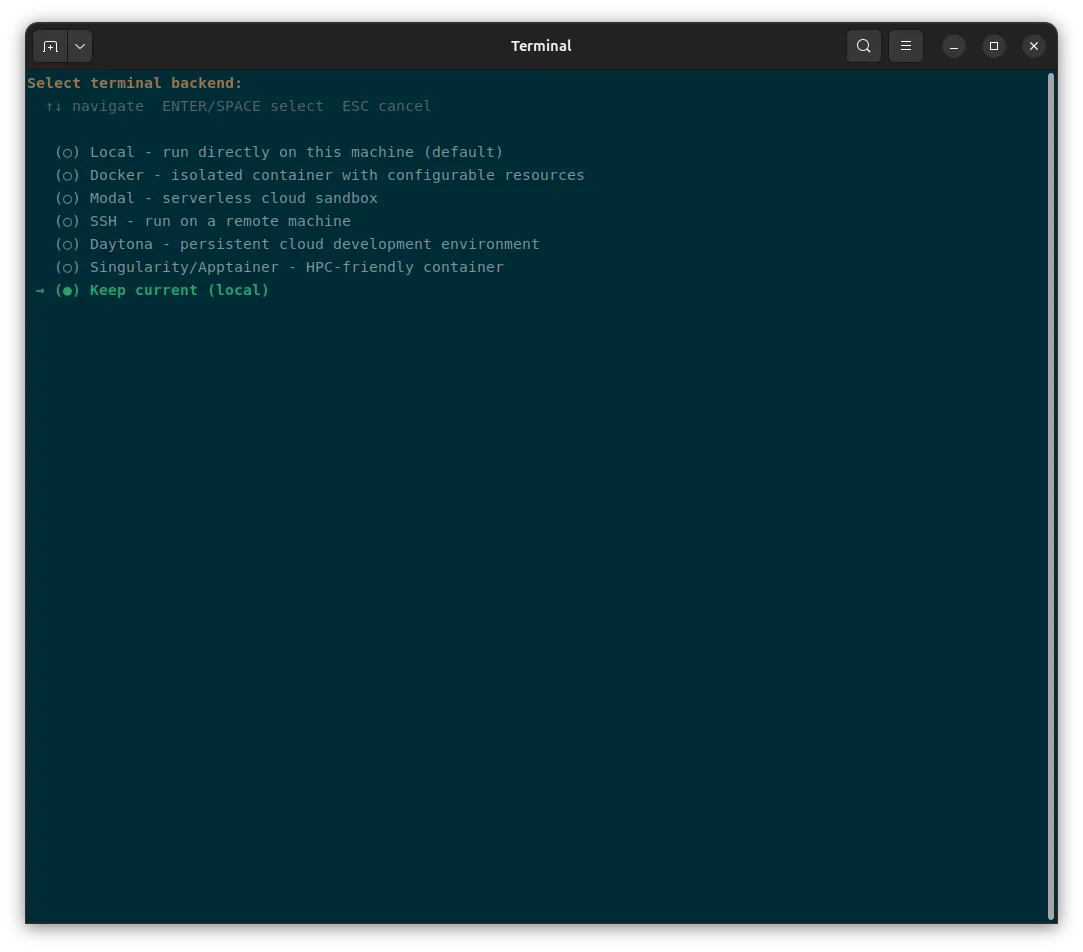This screenshot has width=1083, height=952.
Task: Open the hamburger main menu
Action: point(905,46)
